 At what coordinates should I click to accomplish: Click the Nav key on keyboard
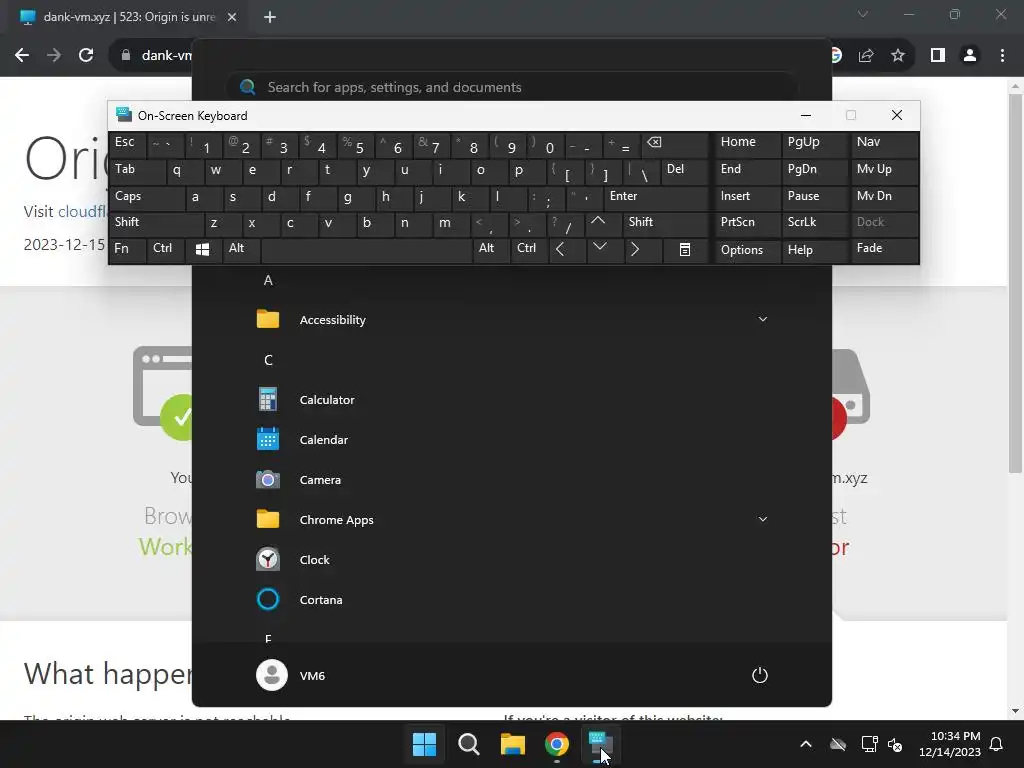click(884, 144)
